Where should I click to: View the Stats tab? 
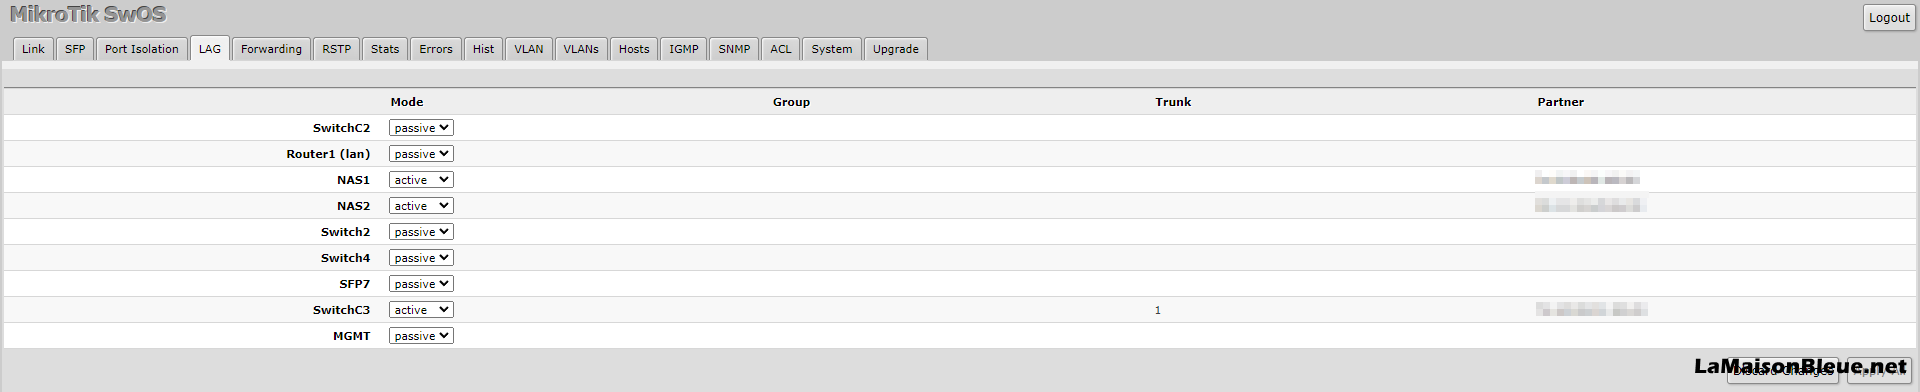tap(385, 49)
